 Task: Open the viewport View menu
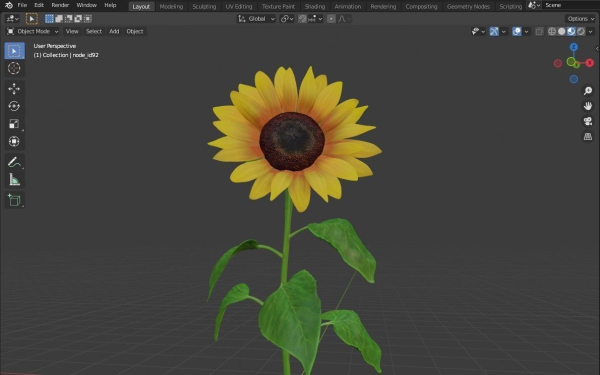pyautogui.click(x=72, y=31)
